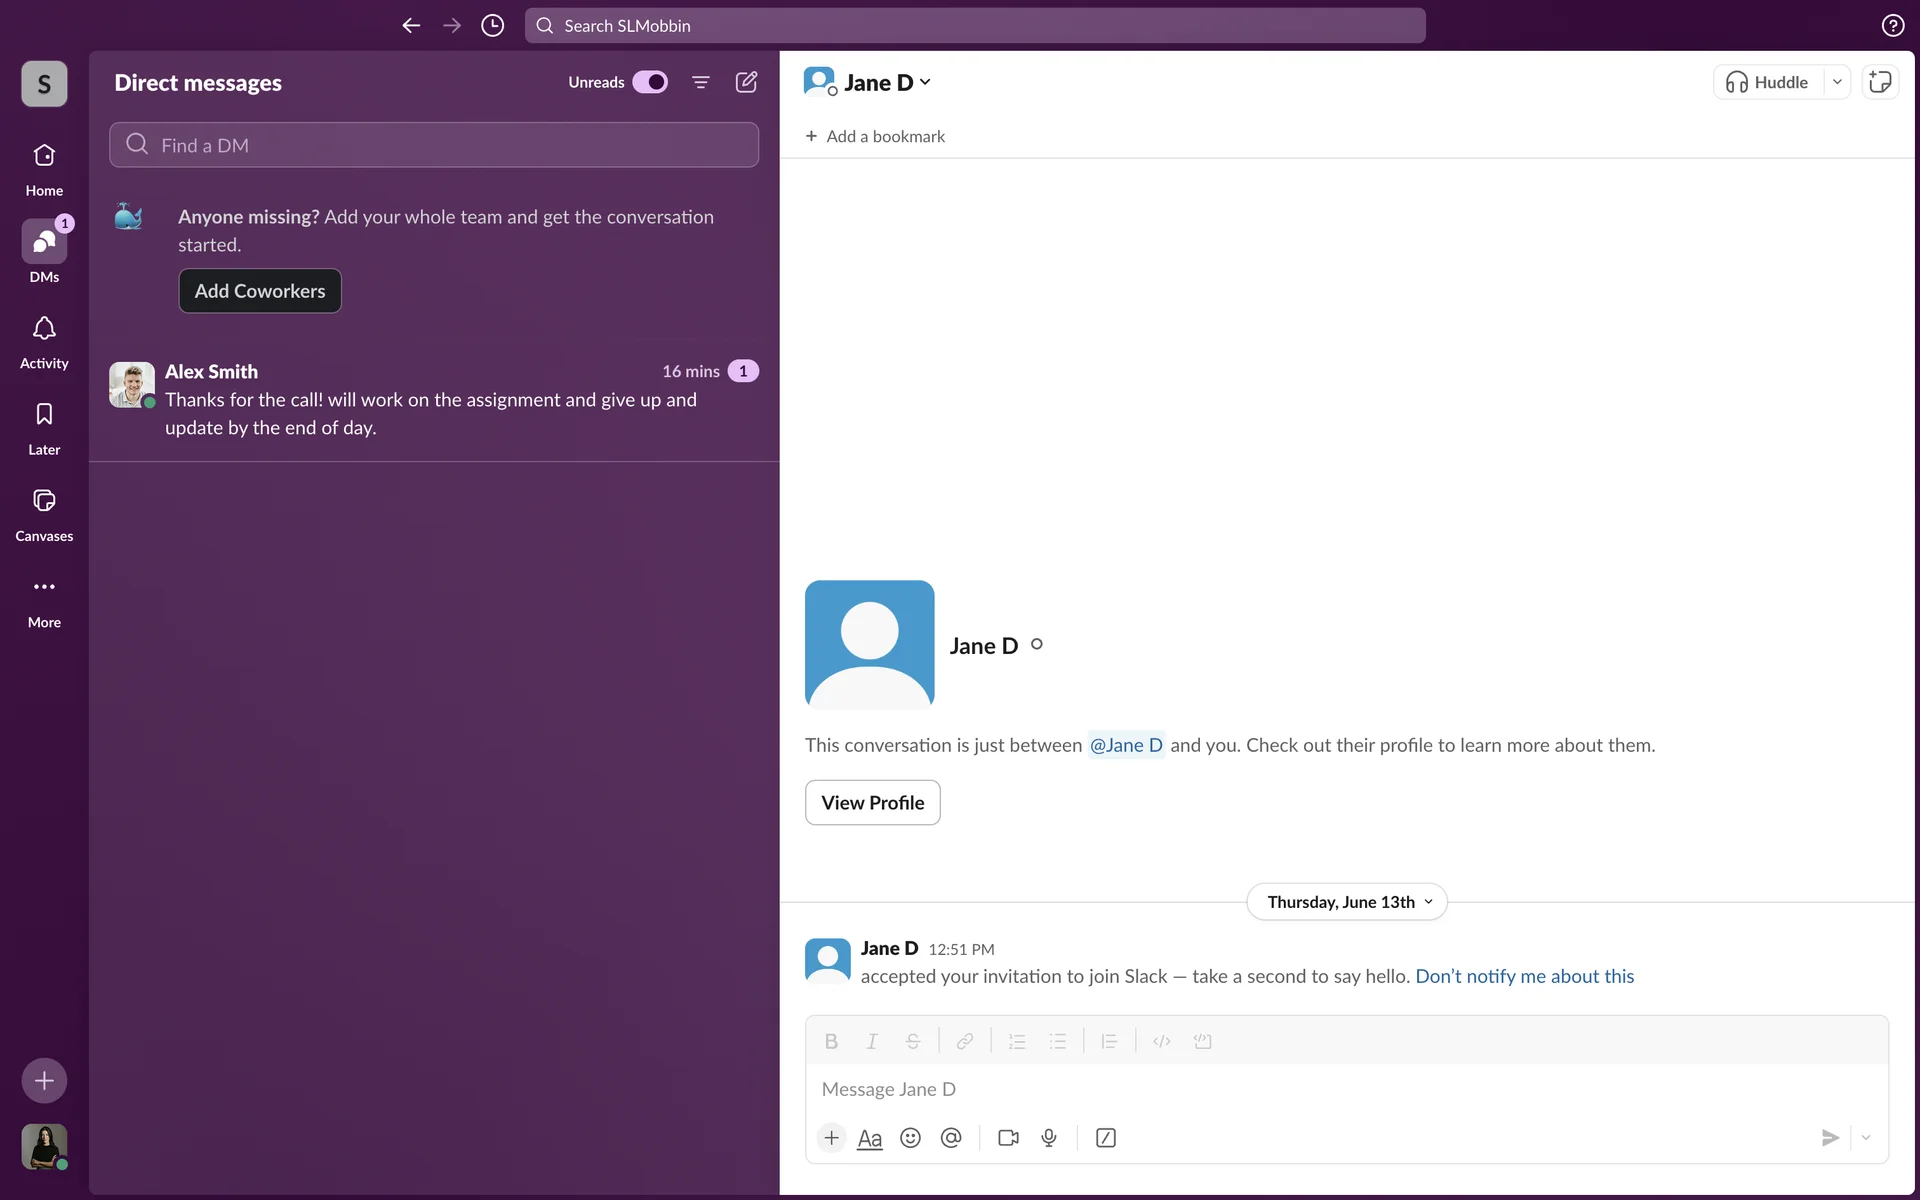Open Alex Smith's unread conversation

[x=433, y=400]
